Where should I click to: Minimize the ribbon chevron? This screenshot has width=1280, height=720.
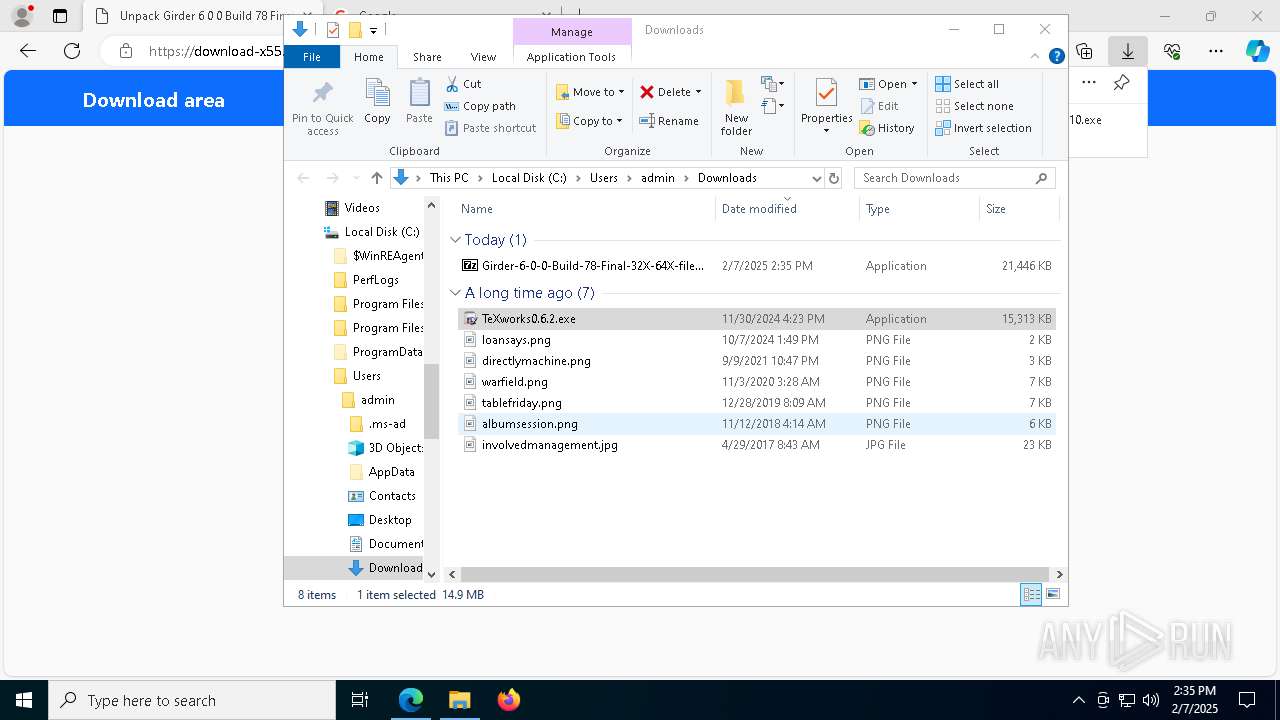(x=1037, y=57)
